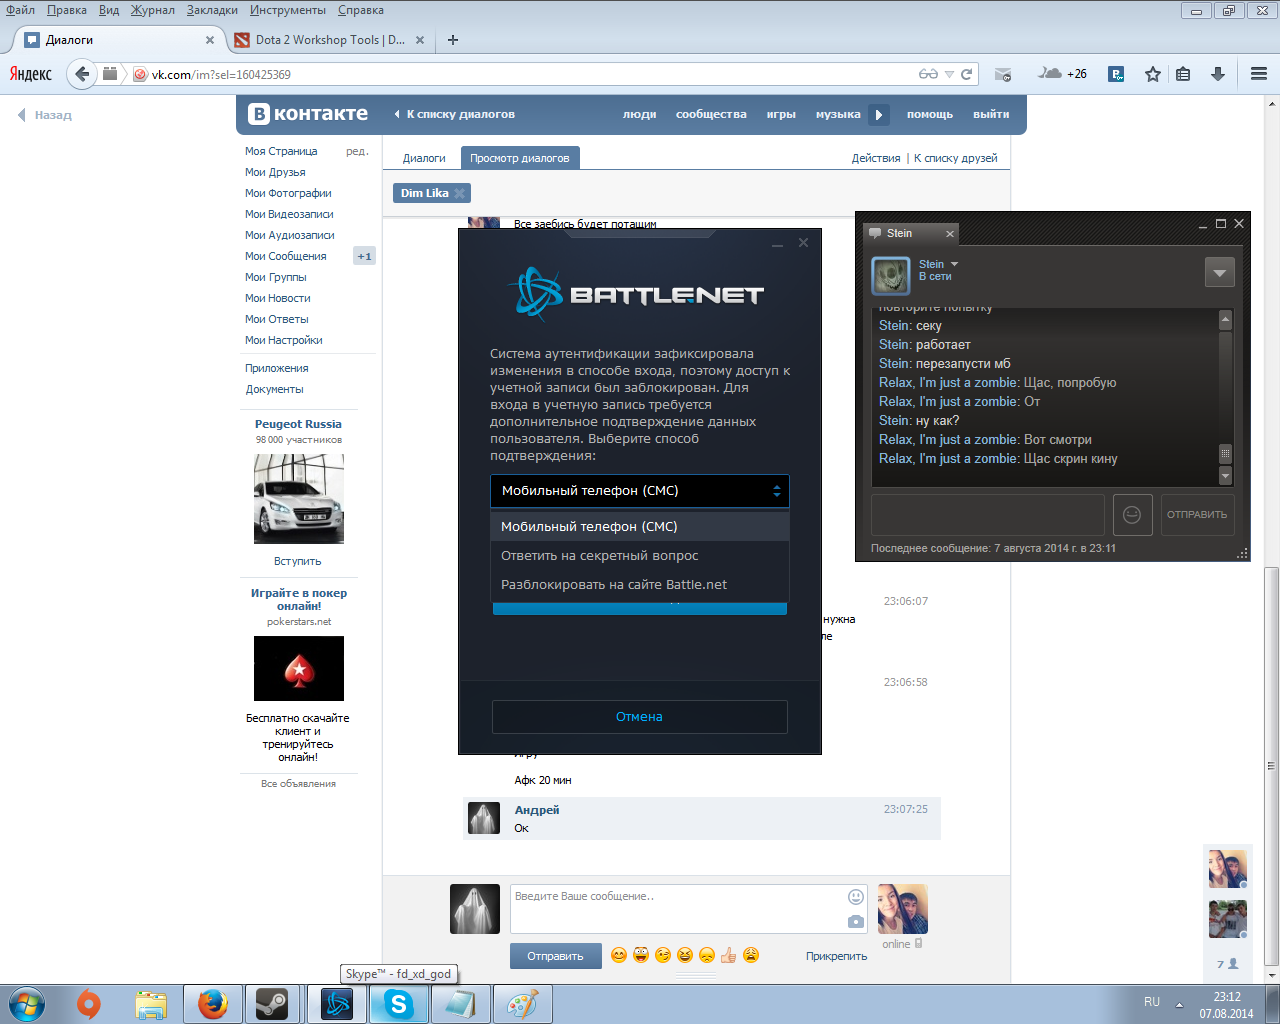Click the PokerStars ad image
Image resolution: width=1280 pixels, height=1024 pixels.
pyautogui.click(x=299, y=669)
